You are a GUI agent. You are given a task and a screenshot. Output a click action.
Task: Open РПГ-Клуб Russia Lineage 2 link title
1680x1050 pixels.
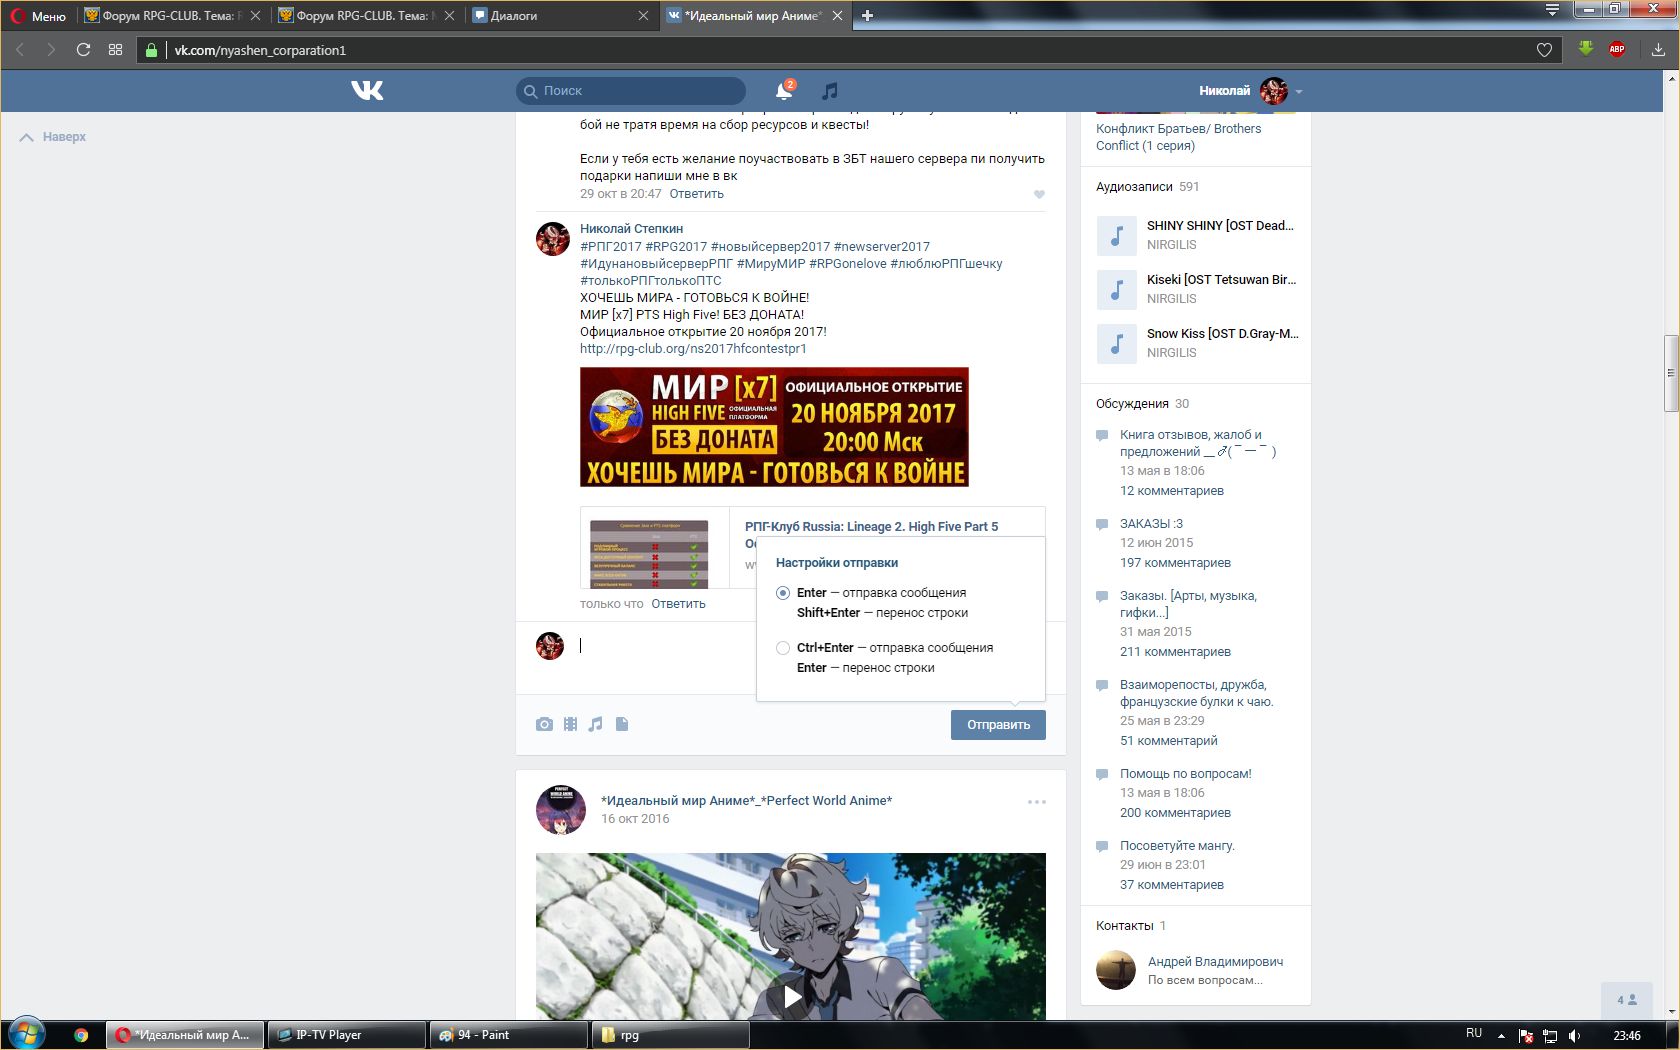pyautogui.click(x=871, y=527)
